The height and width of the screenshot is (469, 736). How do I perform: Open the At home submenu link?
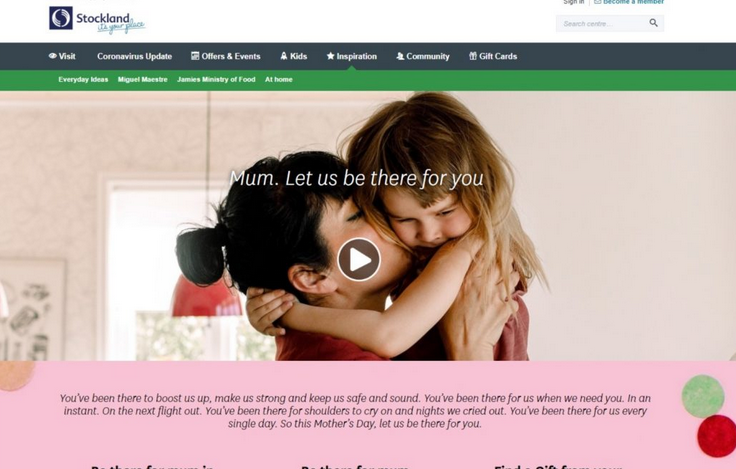(279, 80)
